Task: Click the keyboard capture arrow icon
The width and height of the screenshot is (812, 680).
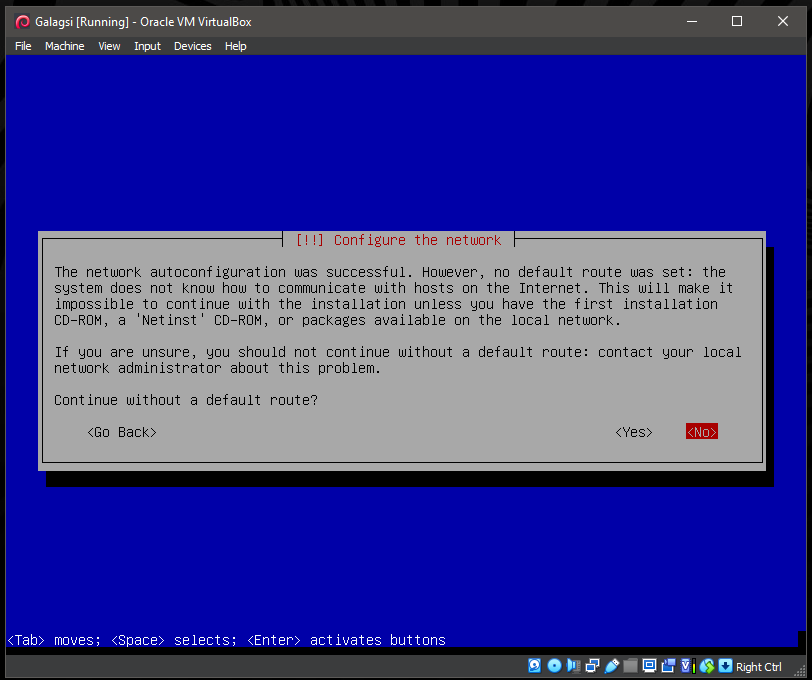Action: click(x=726, y=665)
